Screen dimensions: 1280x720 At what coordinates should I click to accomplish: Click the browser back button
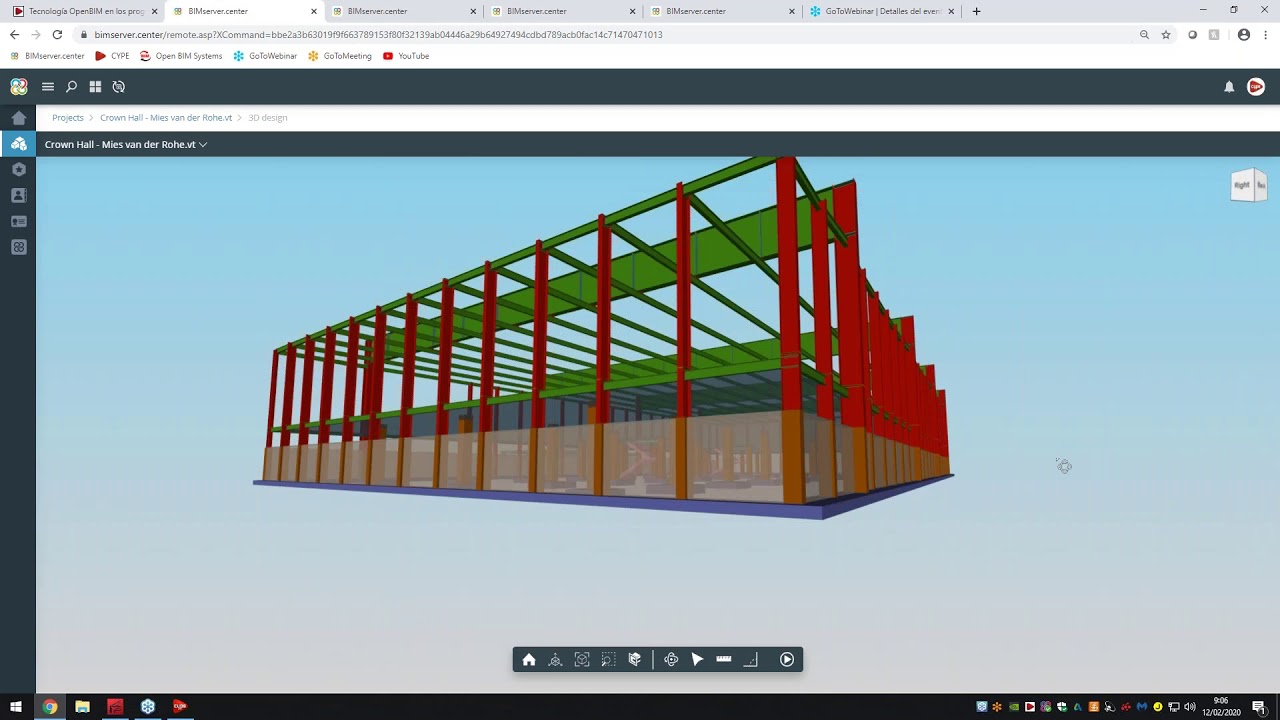(14, 35)
